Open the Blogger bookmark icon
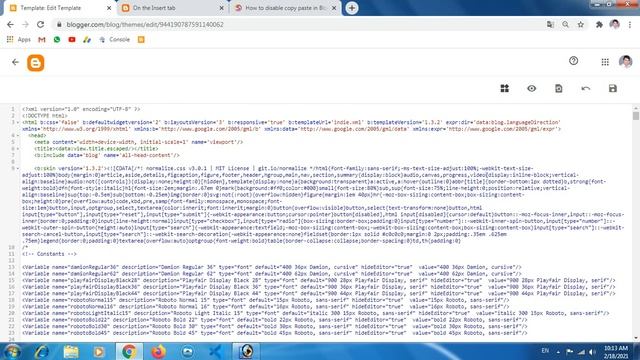Viewport: 640px width, 360px height. coord(141,40)
